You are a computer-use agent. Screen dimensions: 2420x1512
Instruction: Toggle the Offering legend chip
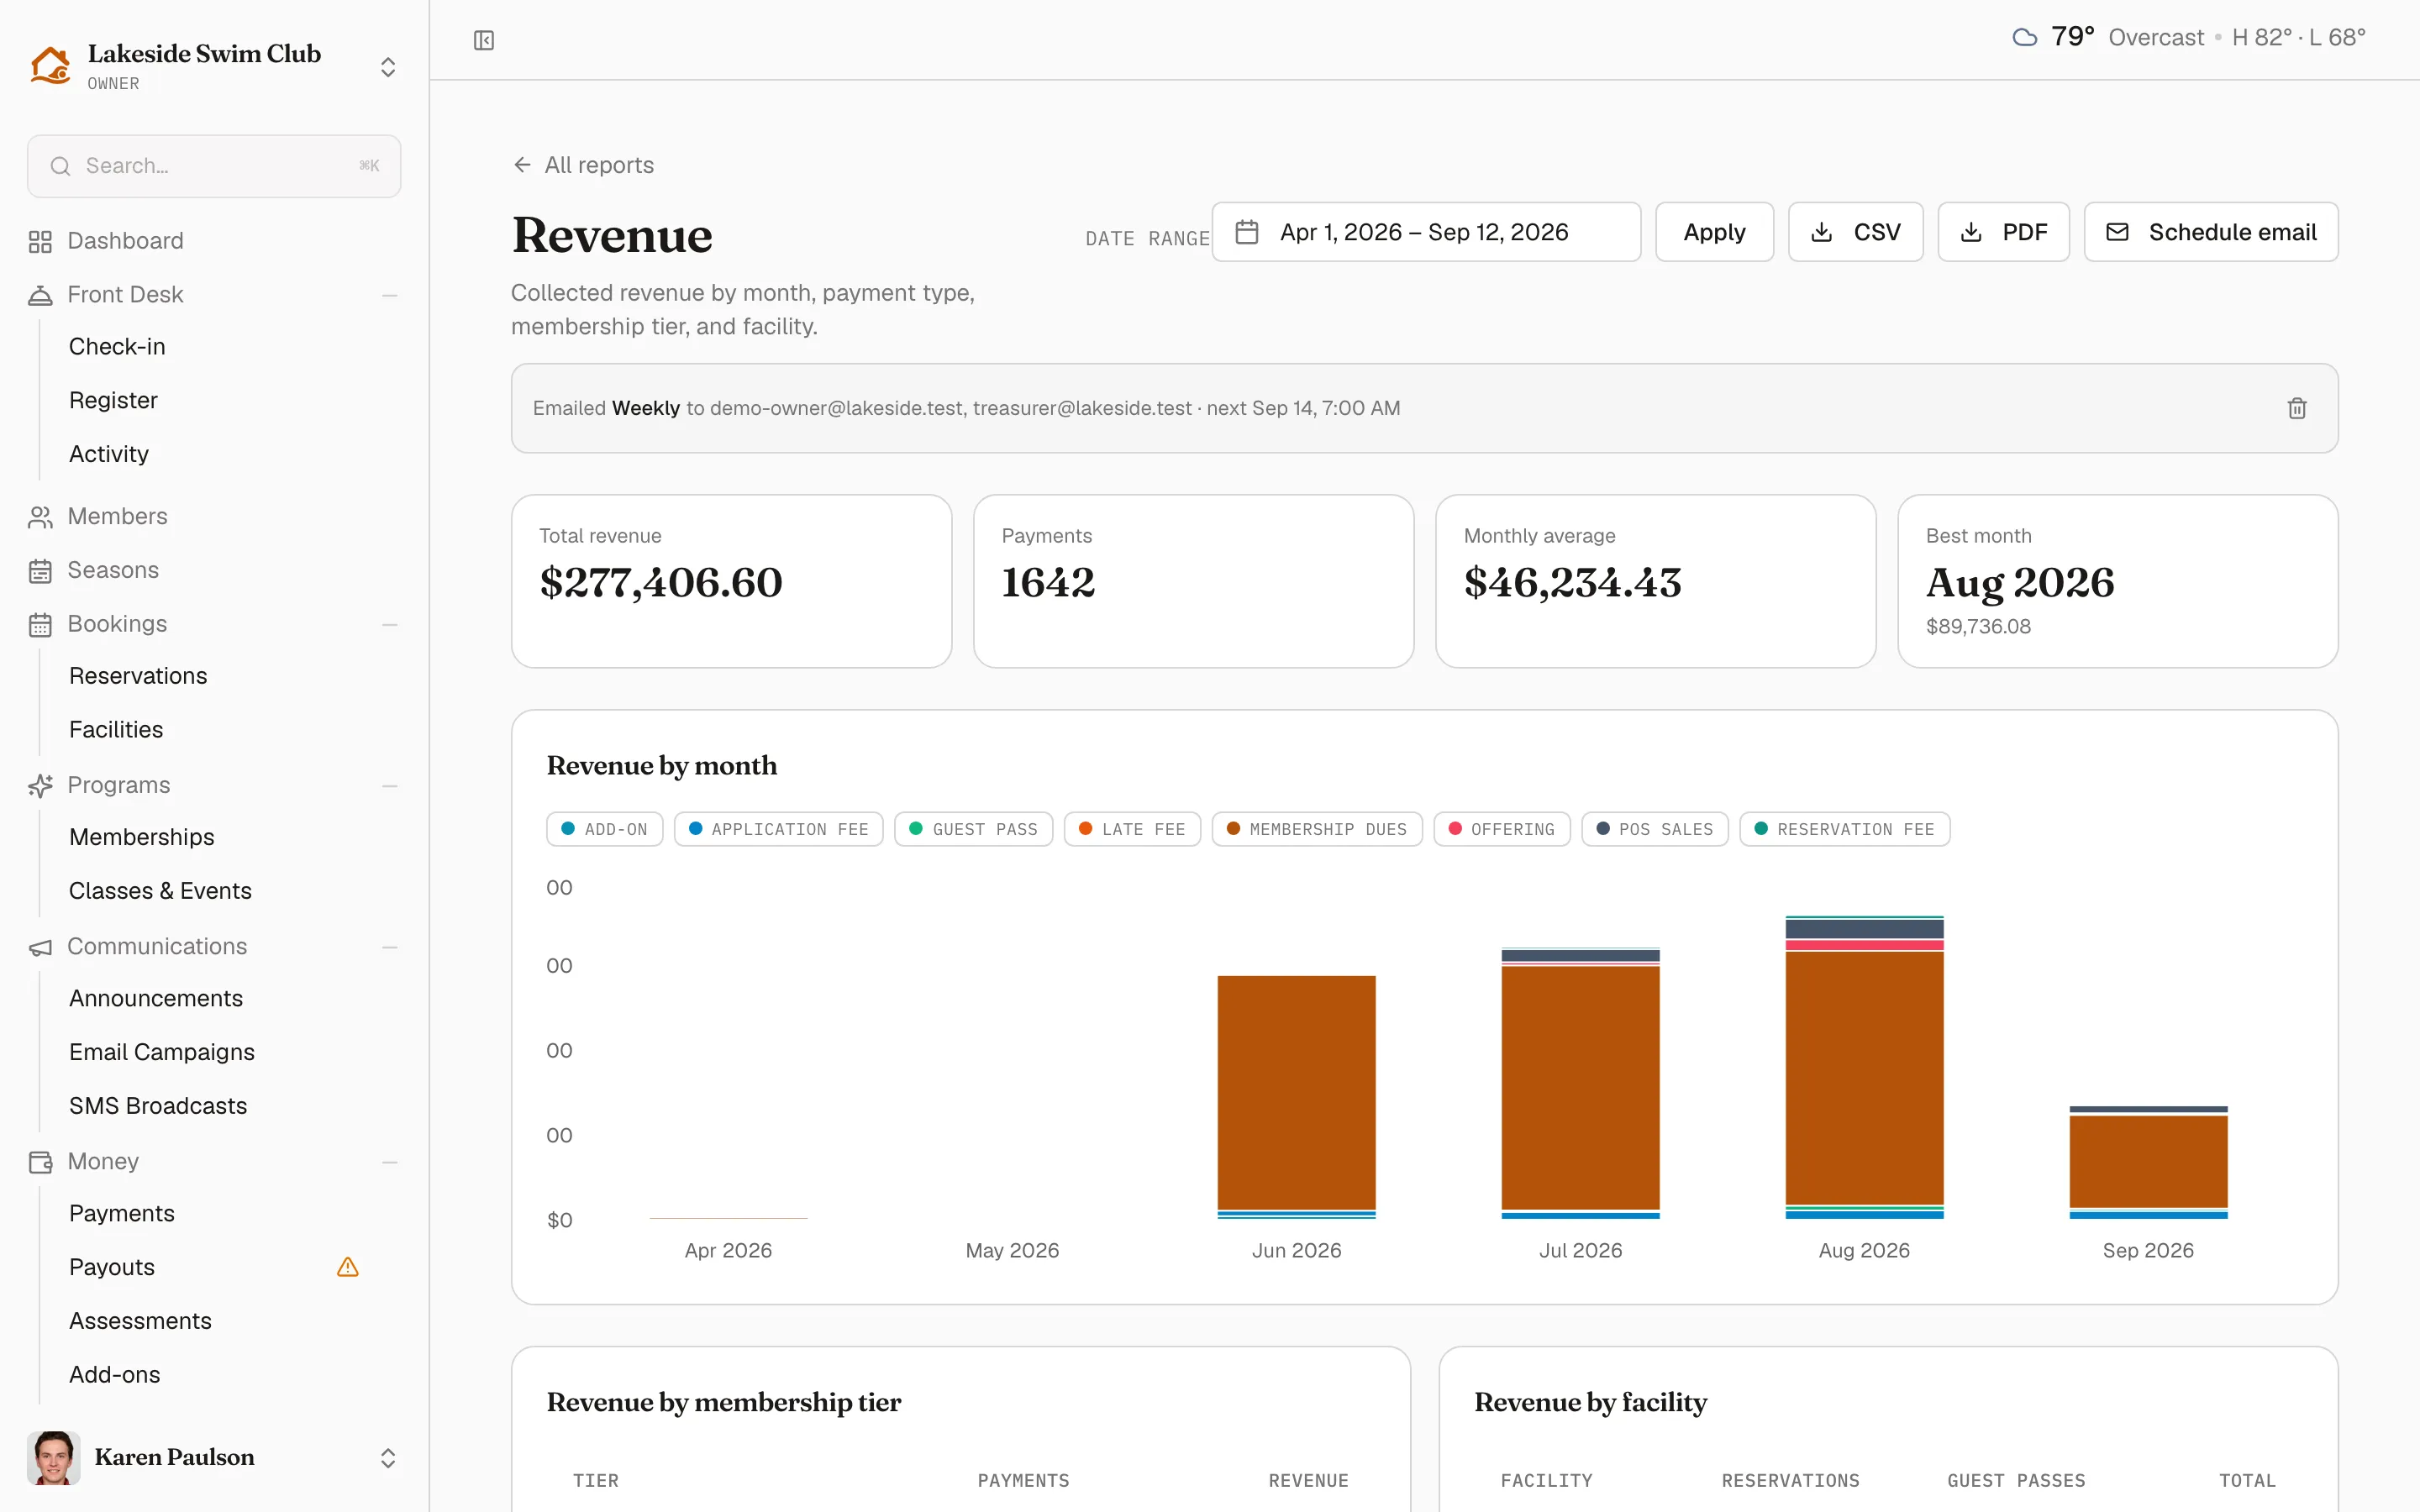[x=1501, y=829]
